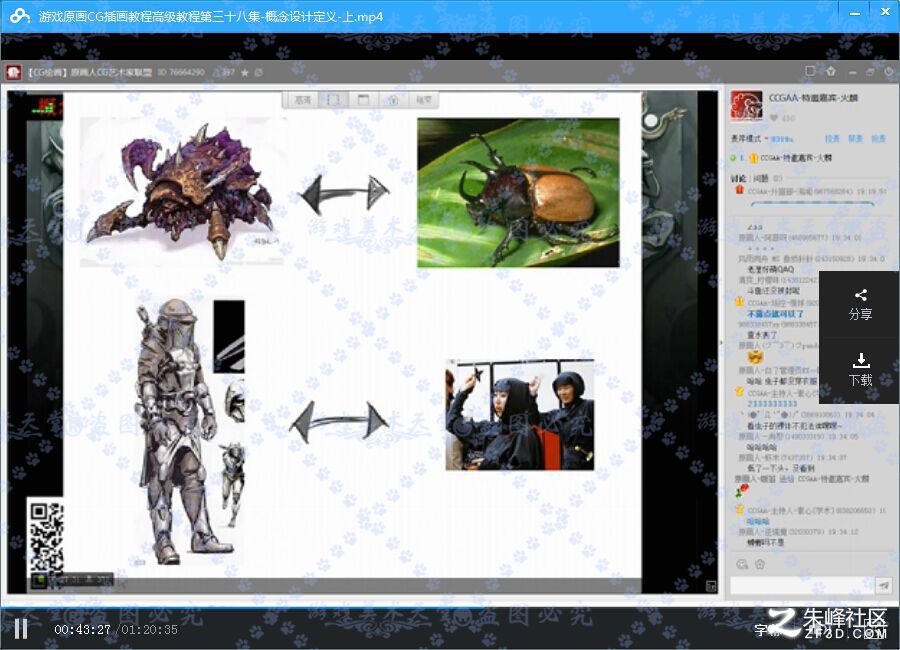This screenshot has width=900, height=650.
Task: Click the current time 00:43:27 display
Action: click(82, 629)
